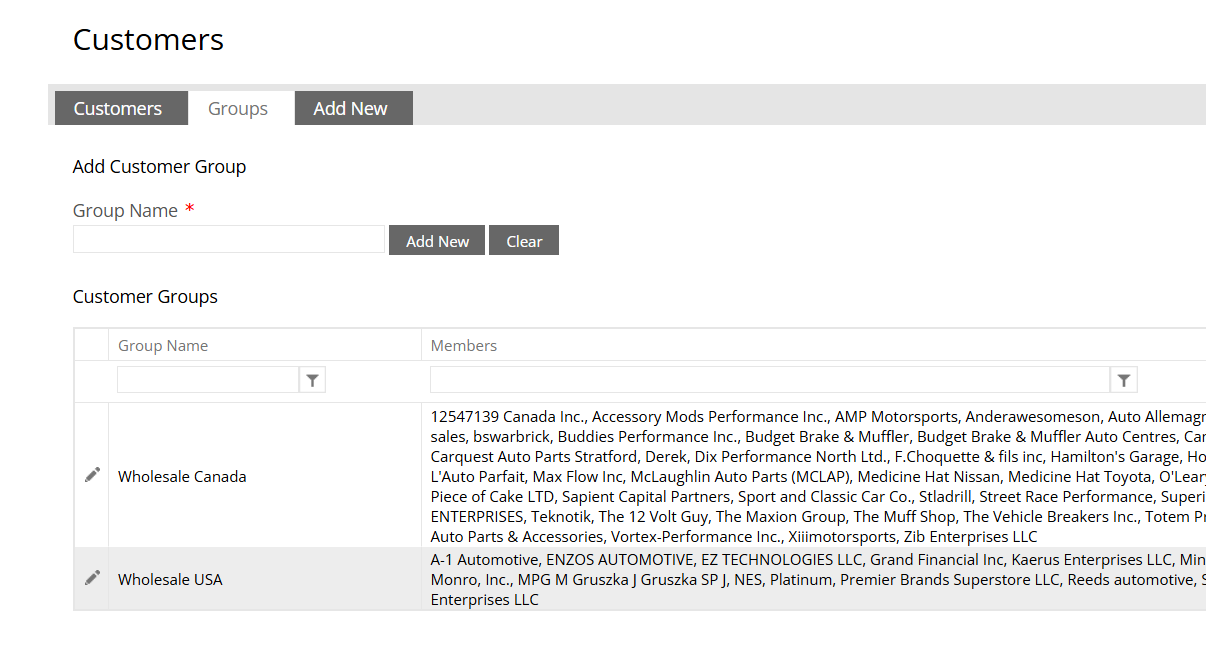Viewport: 1206px width, 660px height.
Task: Click the Members column filter box
Action: pyautogui.click(x=770, y=380)
